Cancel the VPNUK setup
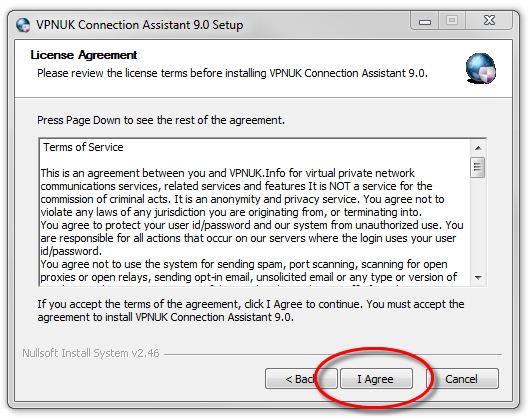The height and width of the screenshot is (419, 531). [463, 378]
